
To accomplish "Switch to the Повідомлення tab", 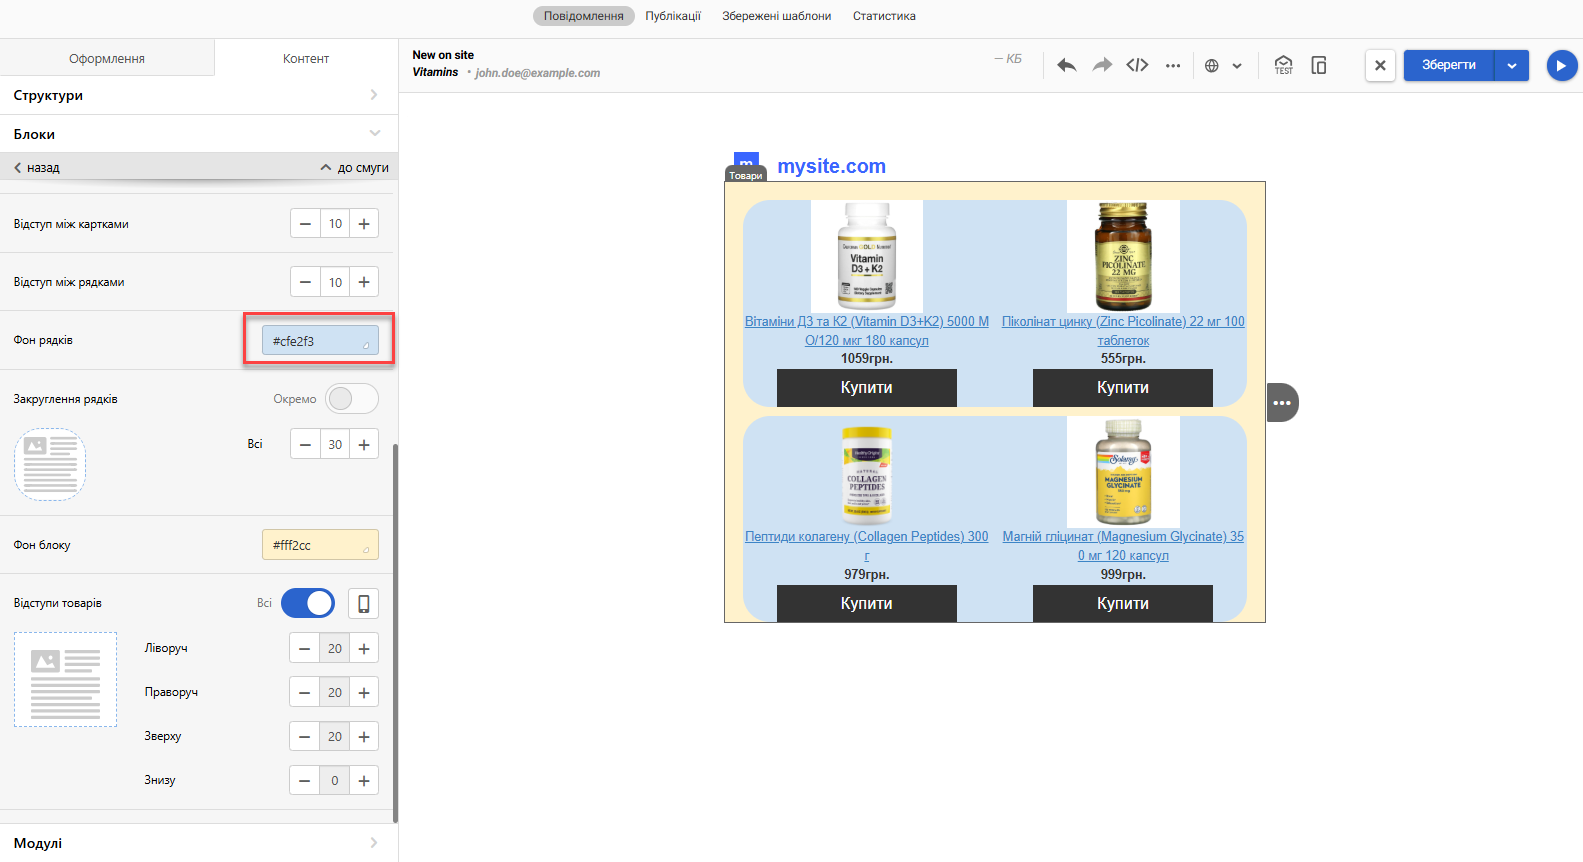I will point(584,16).
